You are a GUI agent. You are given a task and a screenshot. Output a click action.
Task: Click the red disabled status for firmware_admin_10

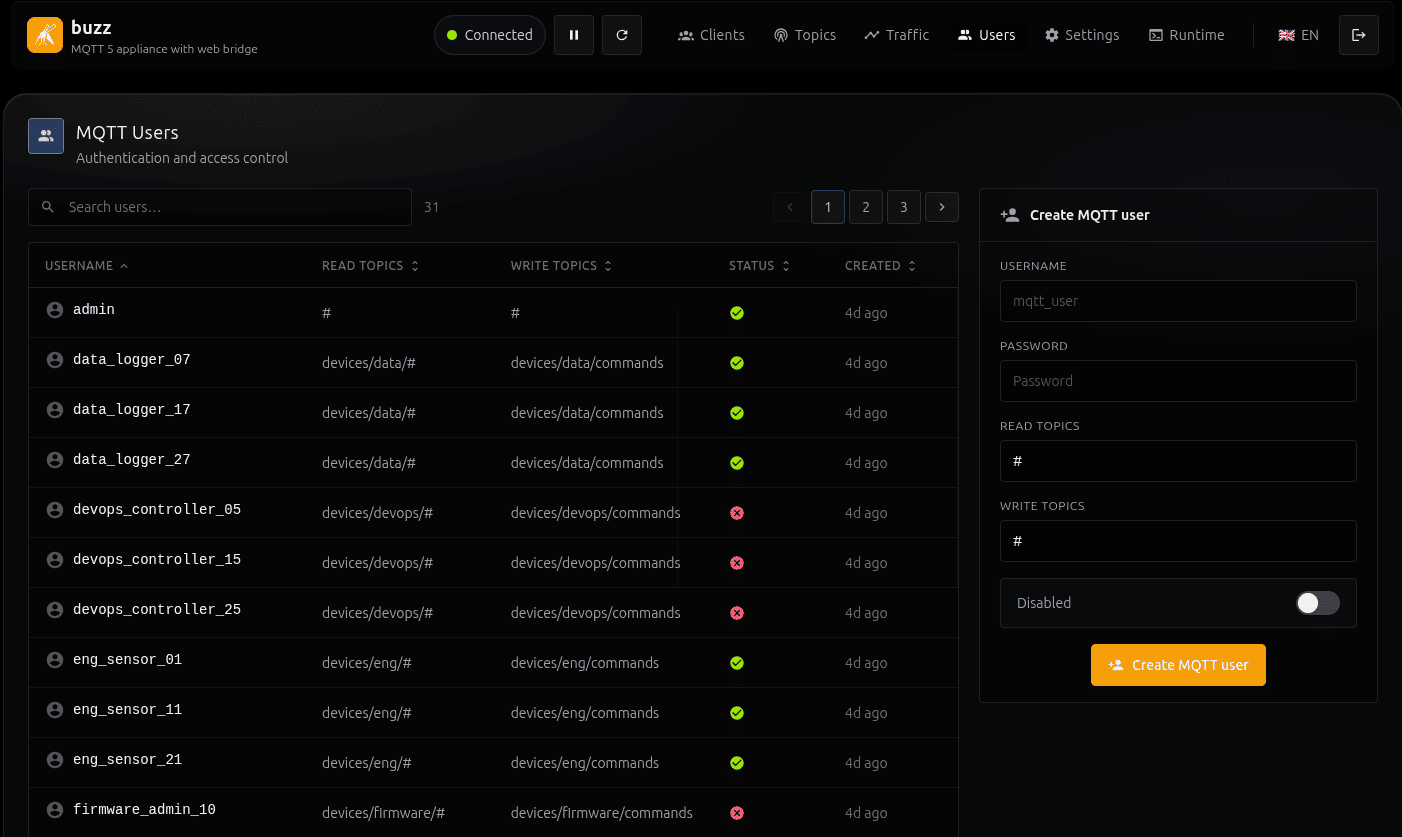point(737,813)
